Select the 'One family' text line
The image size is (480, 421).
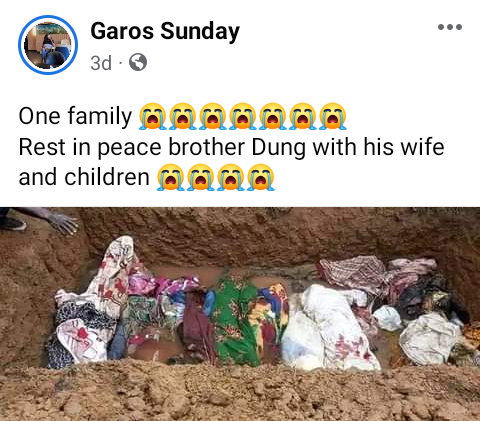tap(75, 116)
